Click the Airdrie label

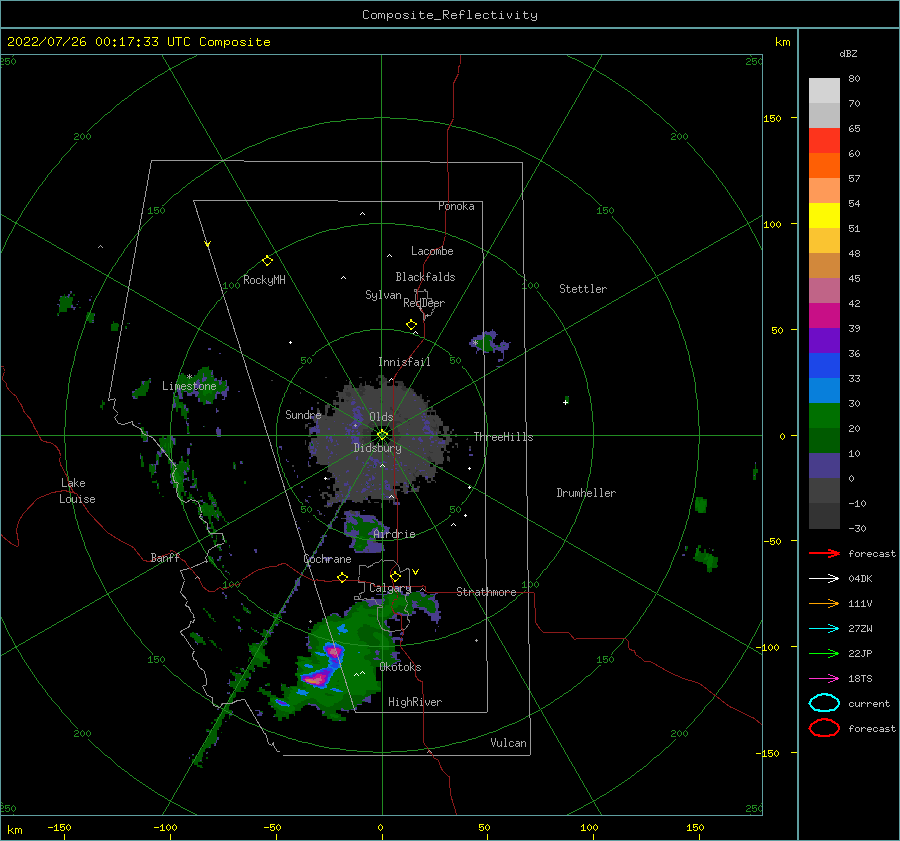click(394, 534)
